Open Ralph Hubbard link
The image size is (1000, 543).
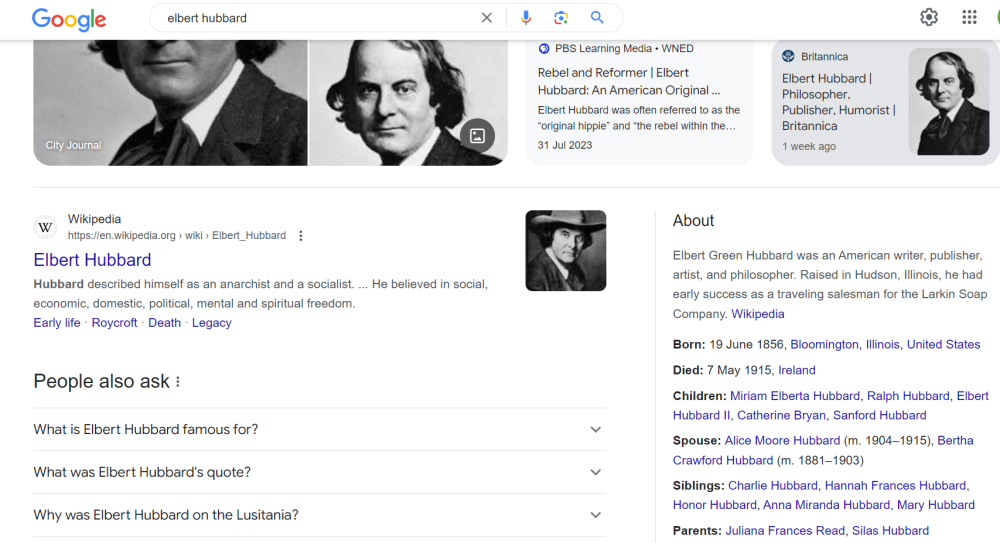(x=908, y=396)
